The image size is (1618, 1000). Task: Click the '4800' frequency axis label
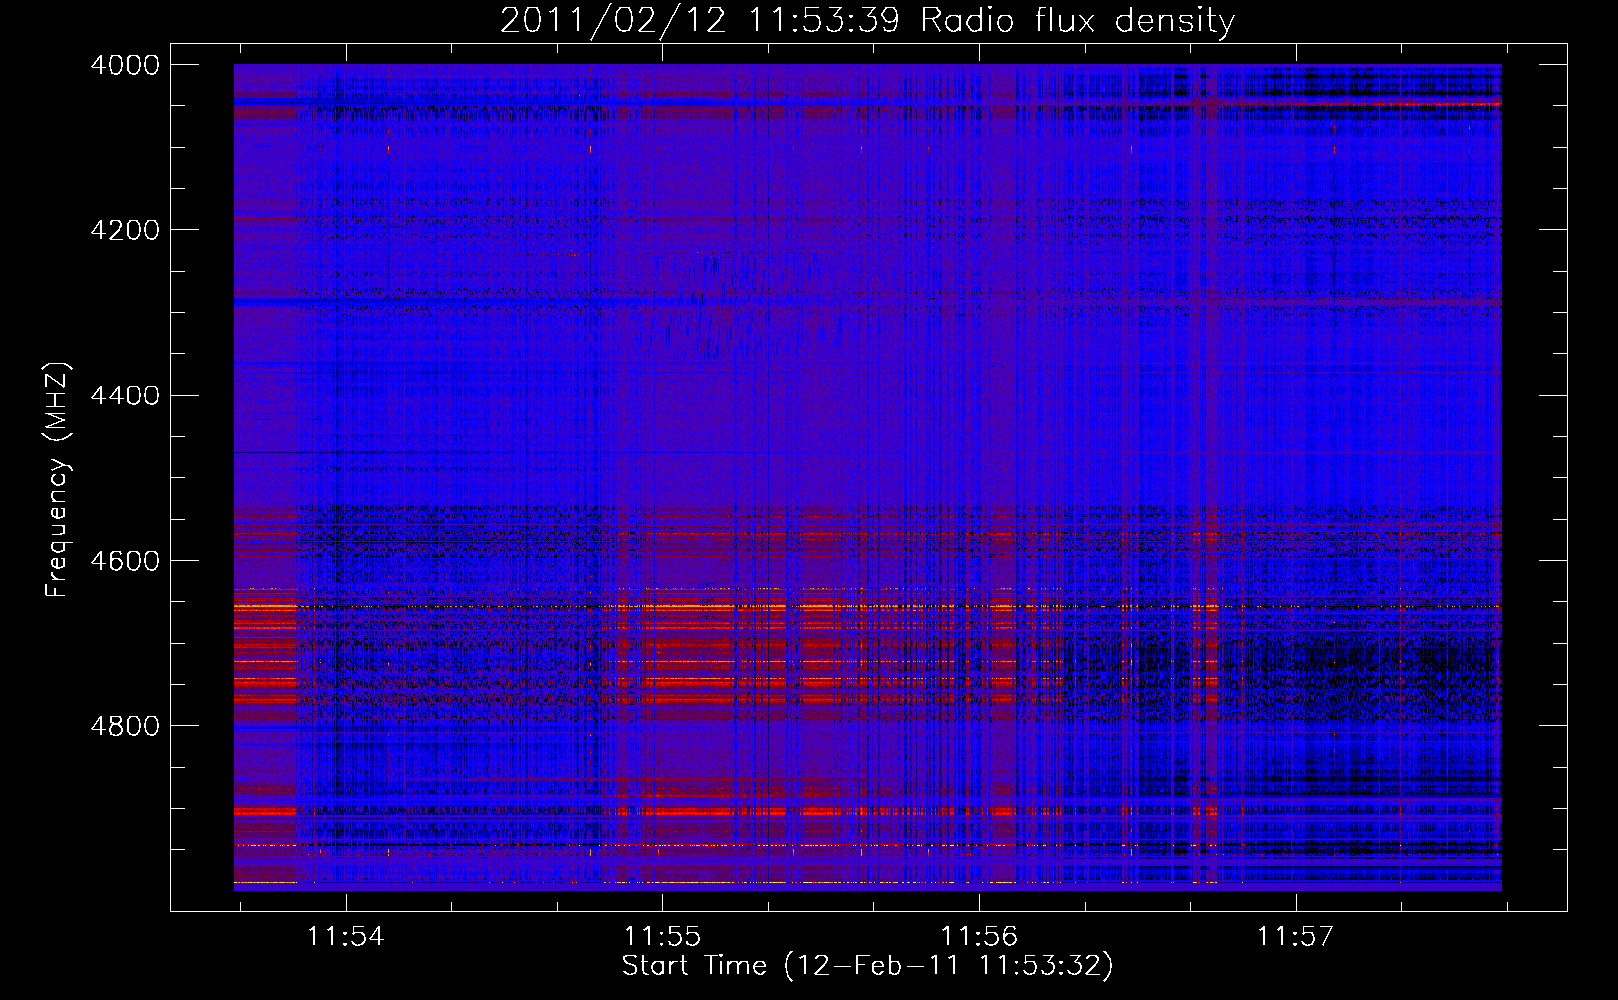[x=124, y=726]
